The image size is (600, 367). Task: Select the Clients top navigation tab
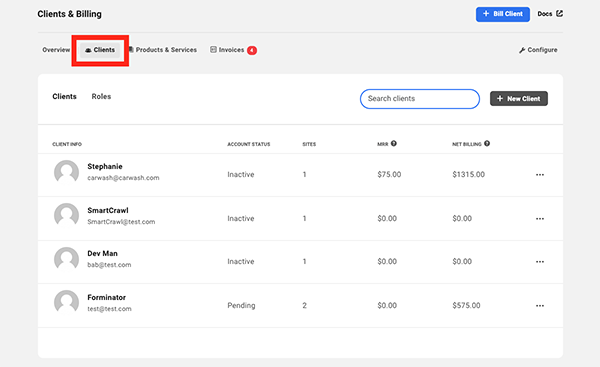pos(100,50)
